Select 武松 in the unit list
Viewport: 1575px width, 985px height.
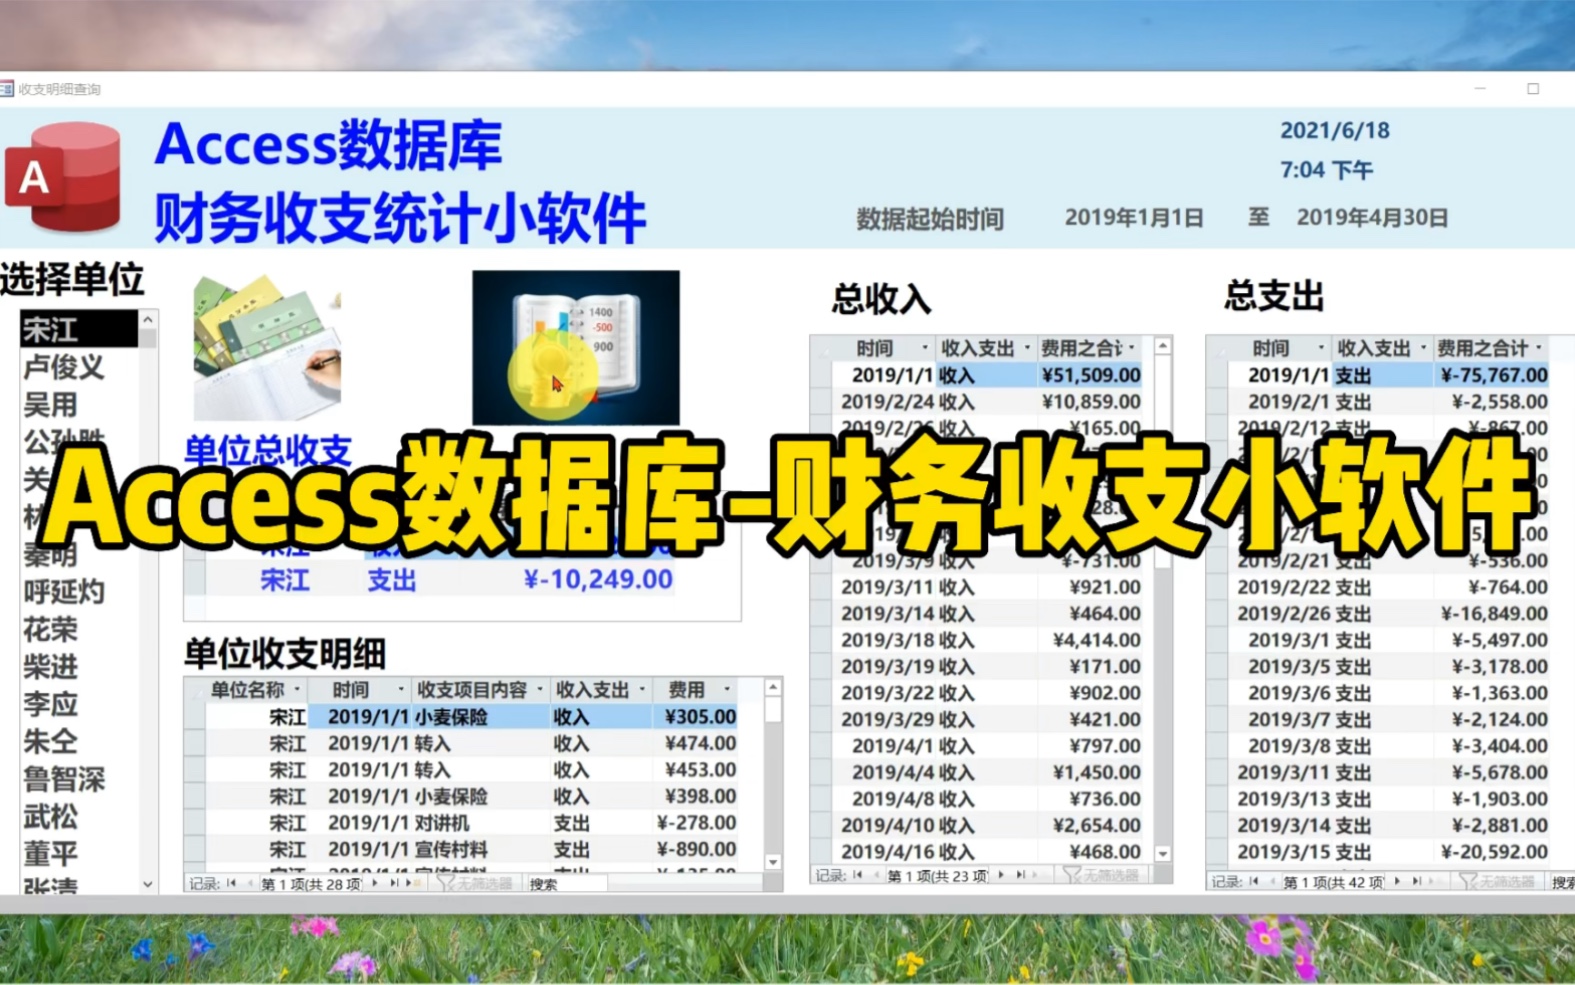pyautogui.click(x=79, y=816)
